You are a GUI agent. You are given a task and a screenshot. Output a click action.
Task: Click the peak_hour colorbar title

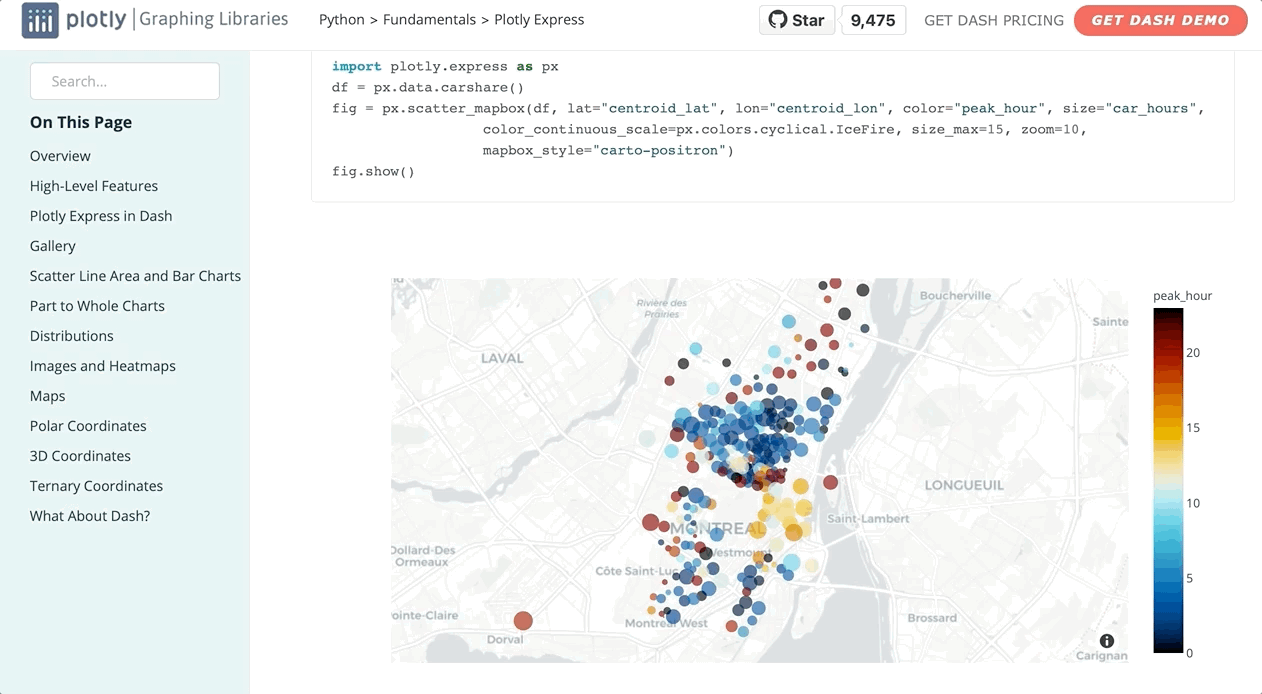(1182, 295)
